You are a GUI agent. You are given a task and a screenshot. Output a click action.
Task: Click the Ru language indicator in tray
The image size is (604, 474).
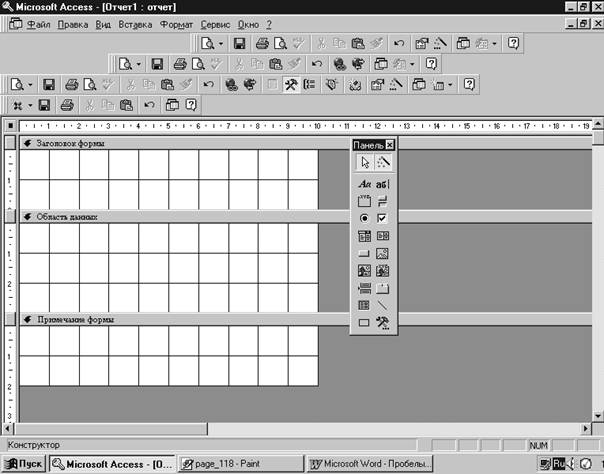pos(559,463)
